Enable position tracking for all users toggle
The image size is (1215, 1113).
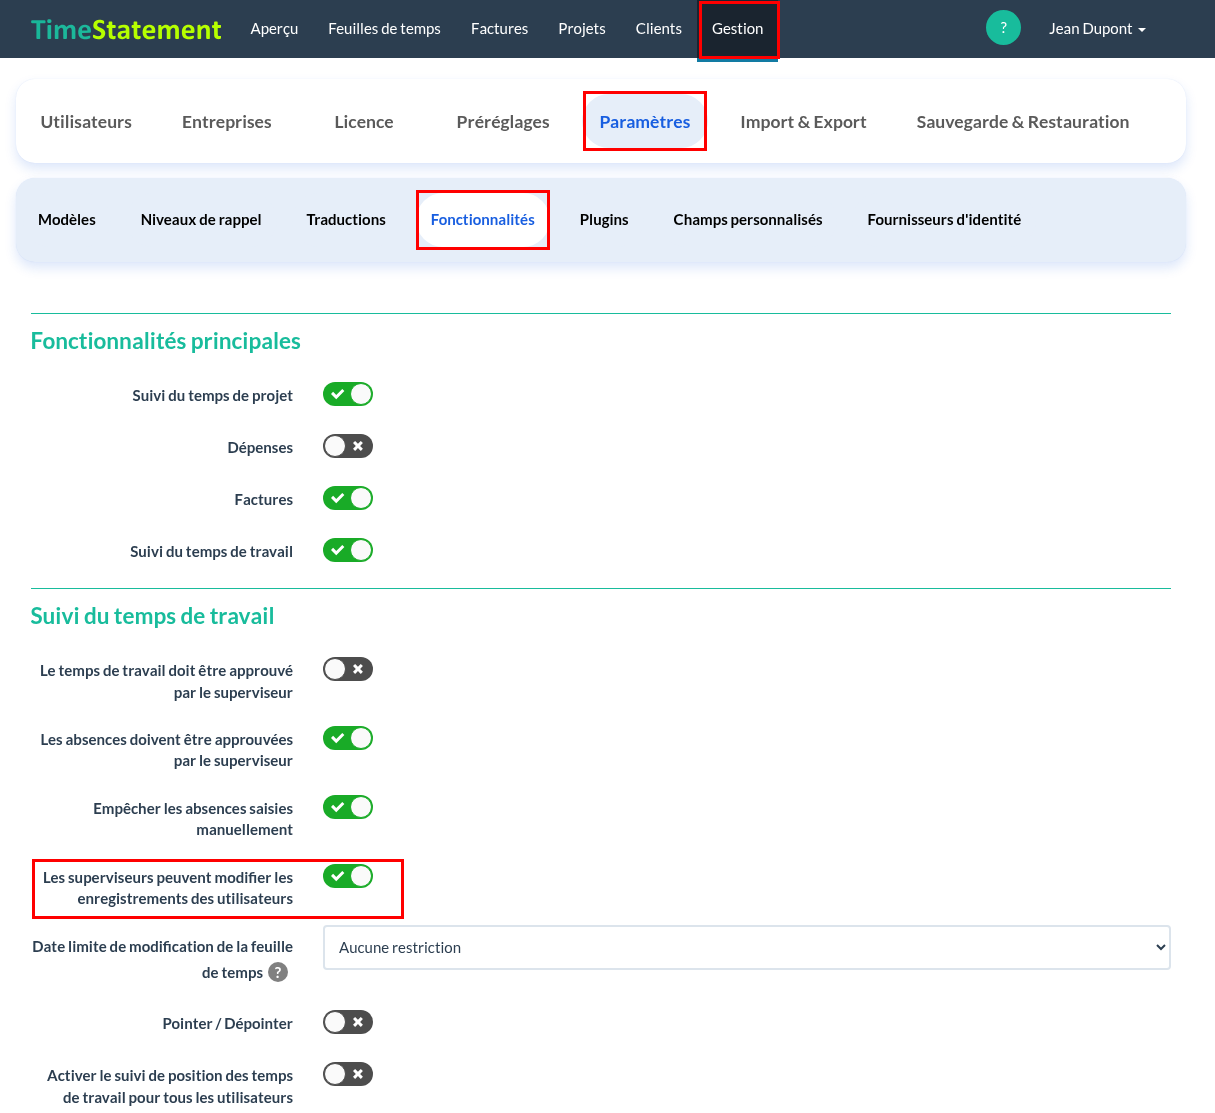(x=348, y=1074)
